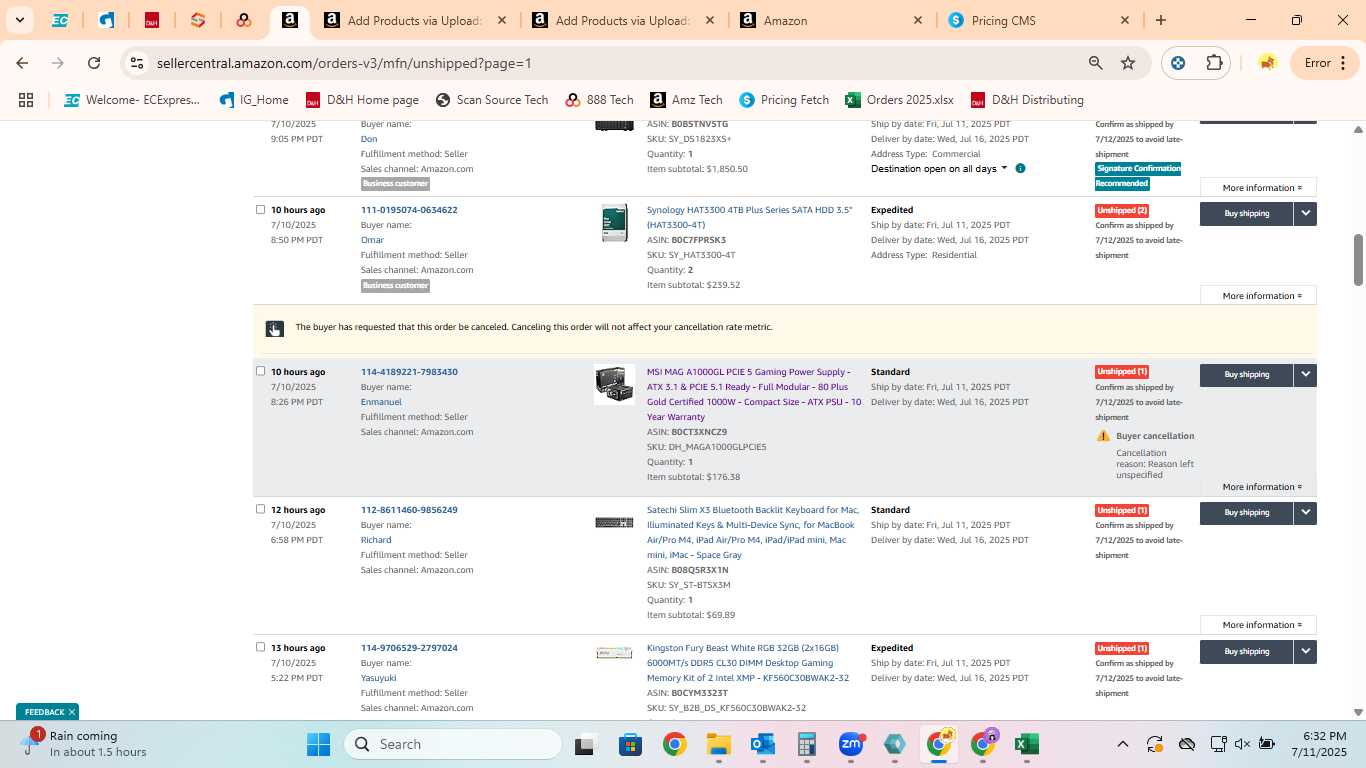Expand Buy shipping dropdown for Synology order
Image resolution: width=1366 pixels, height=768 pixels.
(x=1305, y=213)
